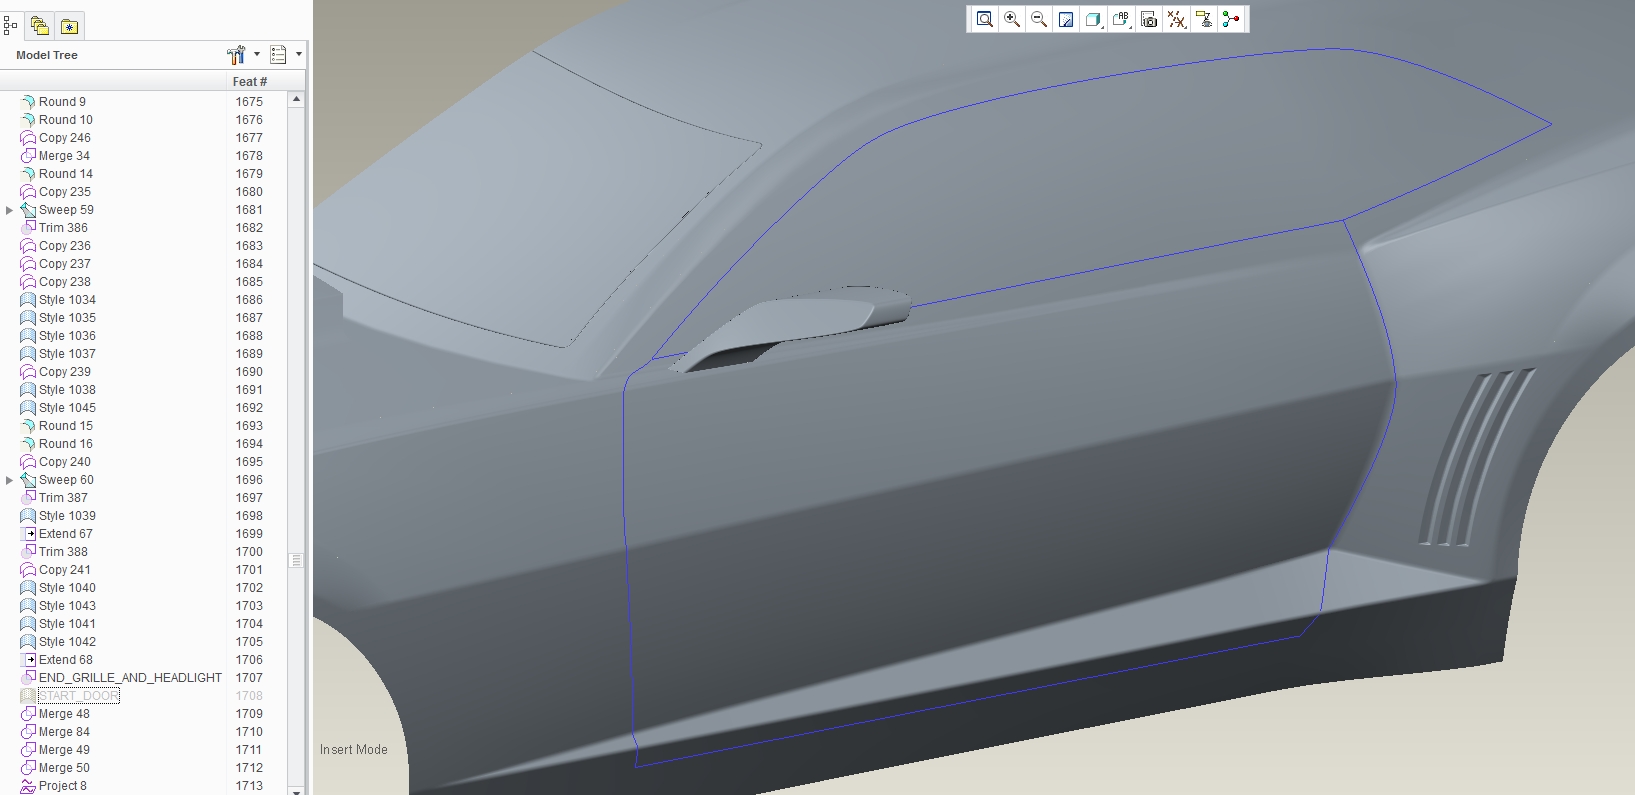Select Style 1036 feature row

[67, 336]
